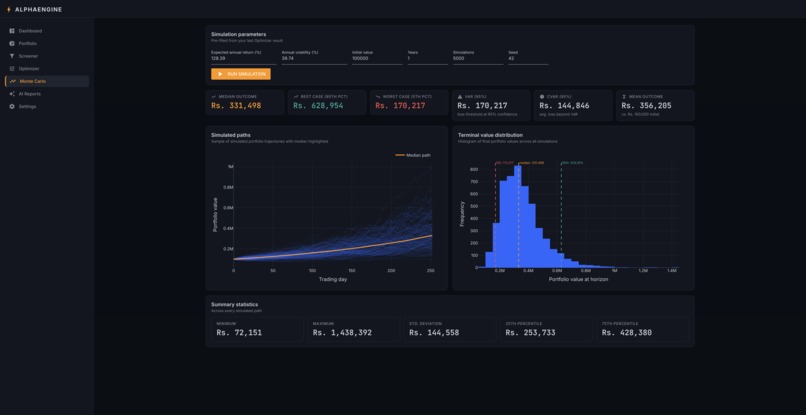Open the Dashboard page
This screenshot has height=415, width=806.
47,31
